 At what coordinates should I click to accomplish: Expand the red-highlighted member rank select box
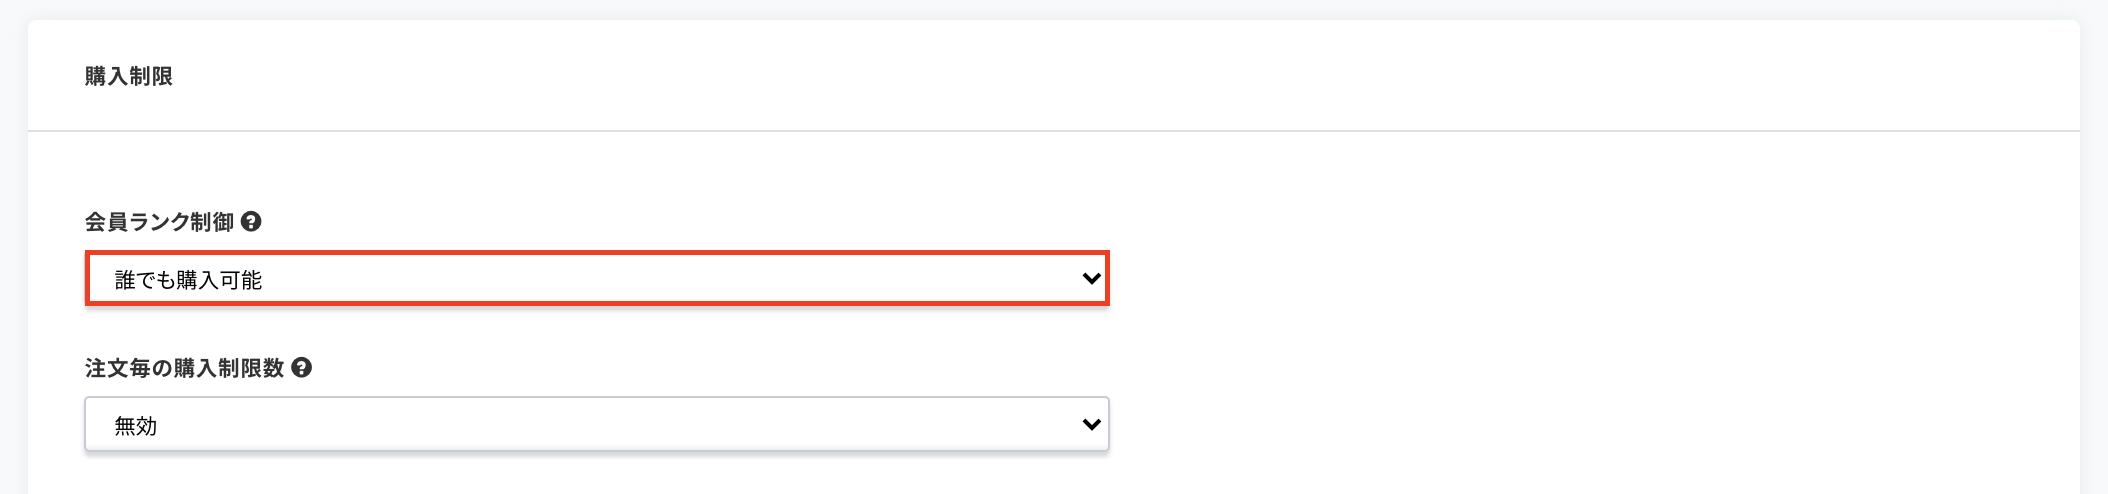point(597,279)
